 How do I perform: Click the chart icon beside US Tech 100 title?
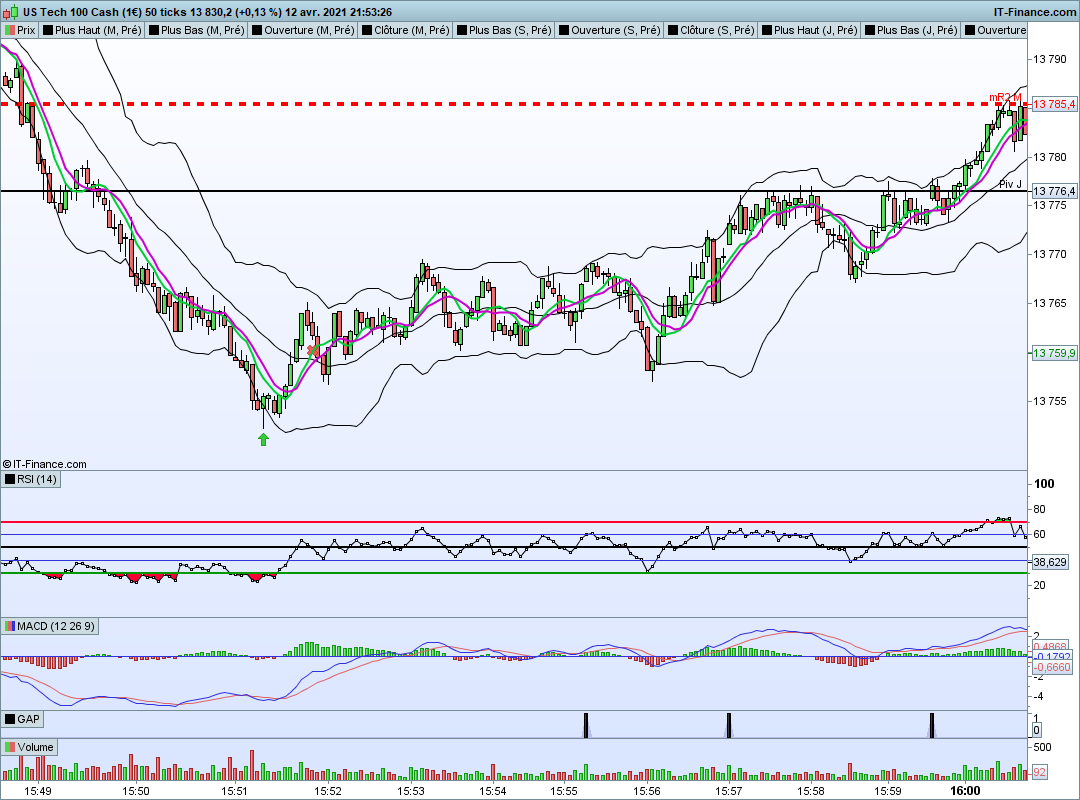[x=12, y=12]
